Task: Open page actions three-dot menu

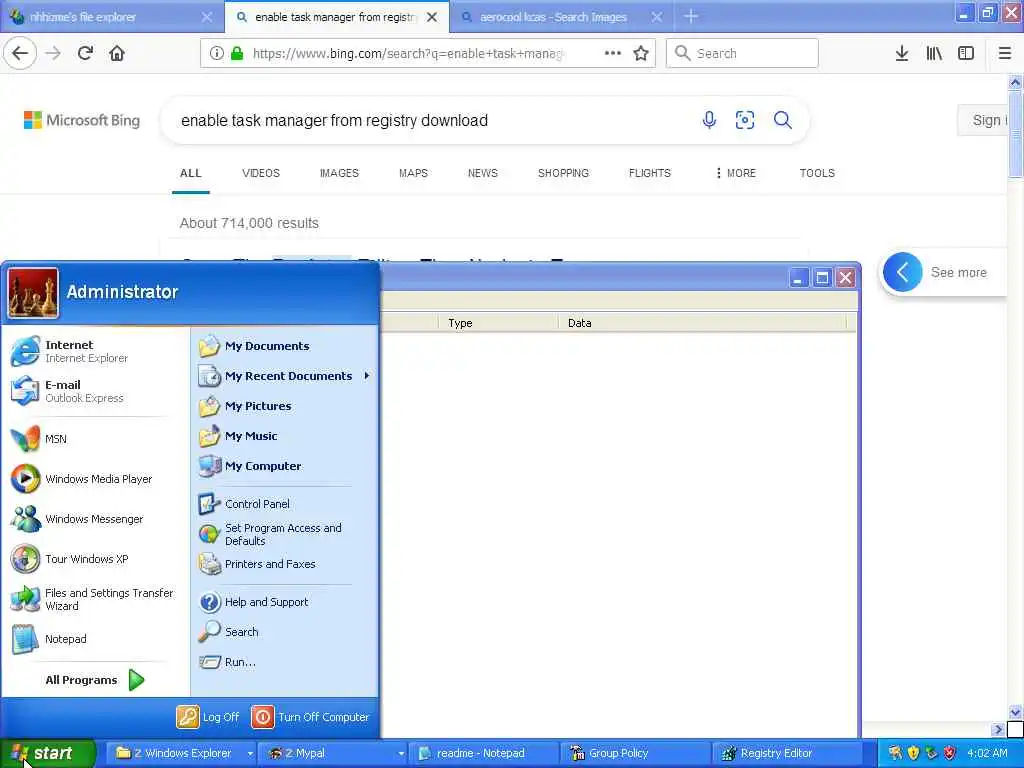Action: tap(613, 53)
